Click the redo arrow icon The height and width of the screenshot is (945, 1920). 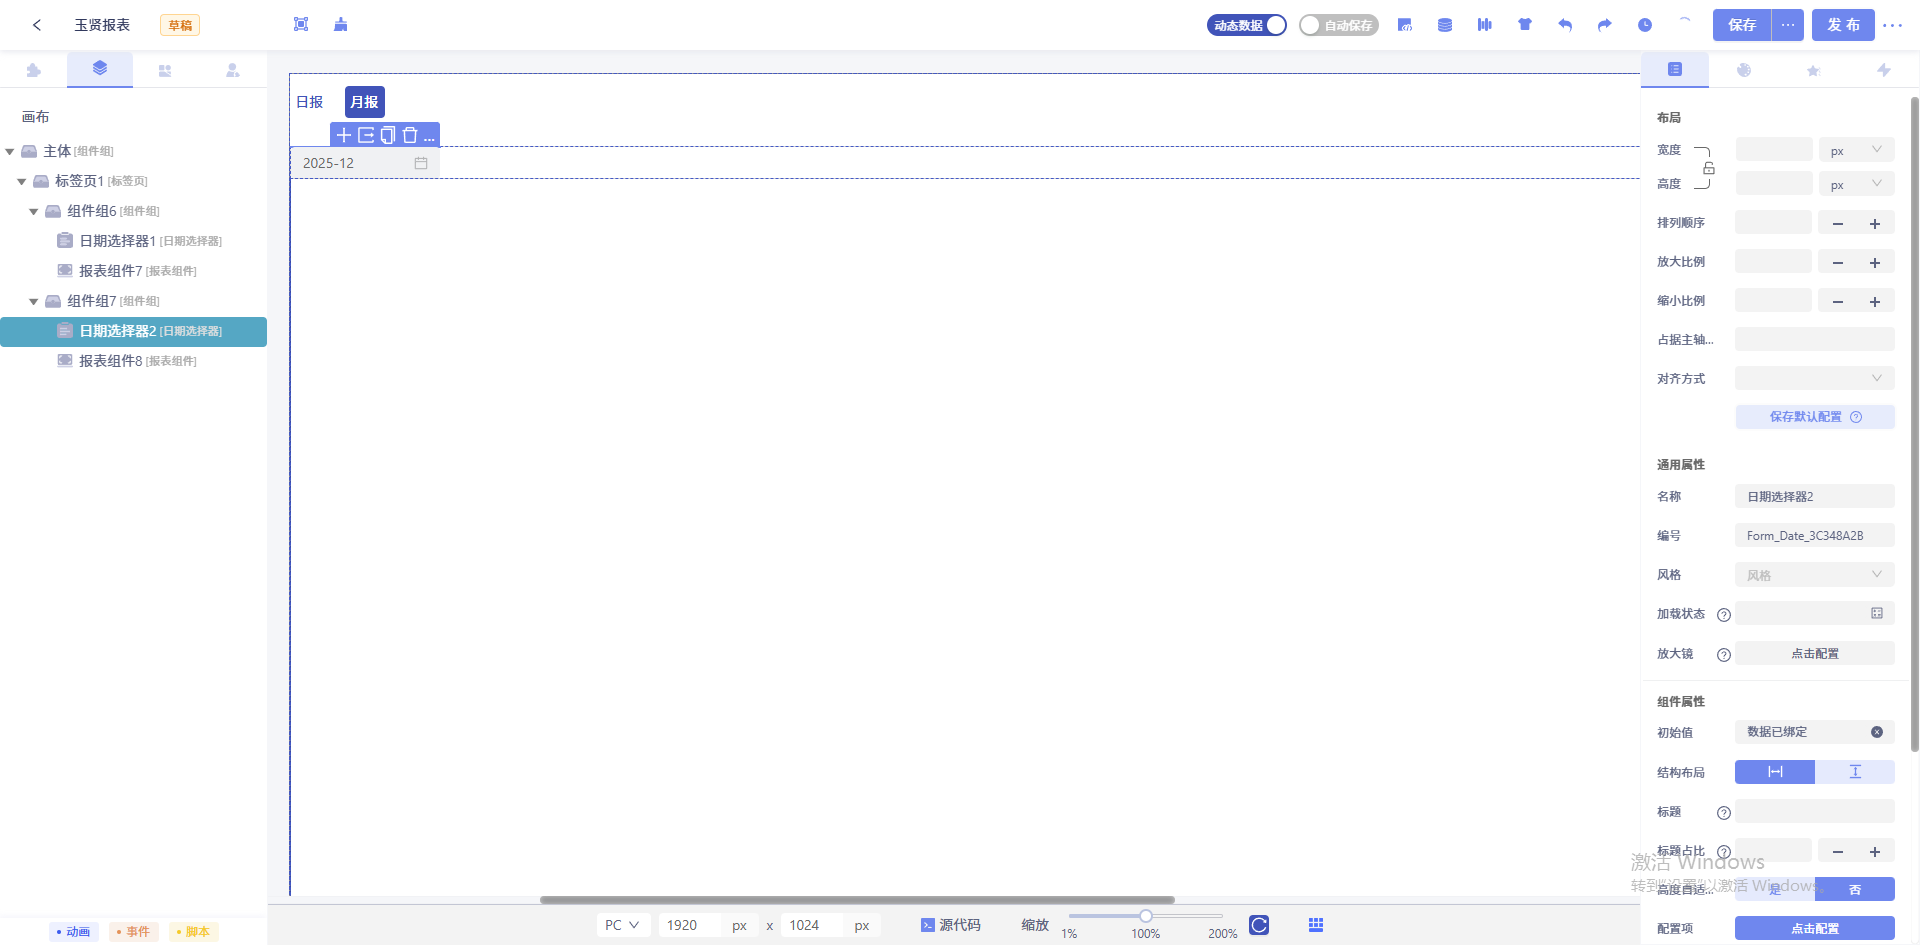[1604, 24]
